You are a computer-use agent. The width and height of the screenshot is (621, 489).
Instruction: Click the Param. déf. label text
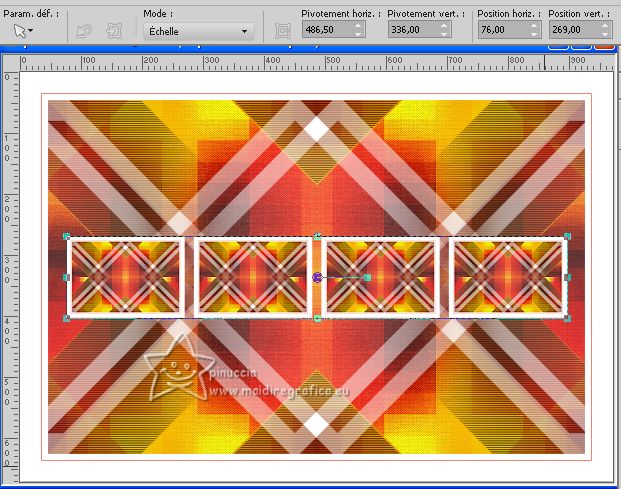point(31,13)
